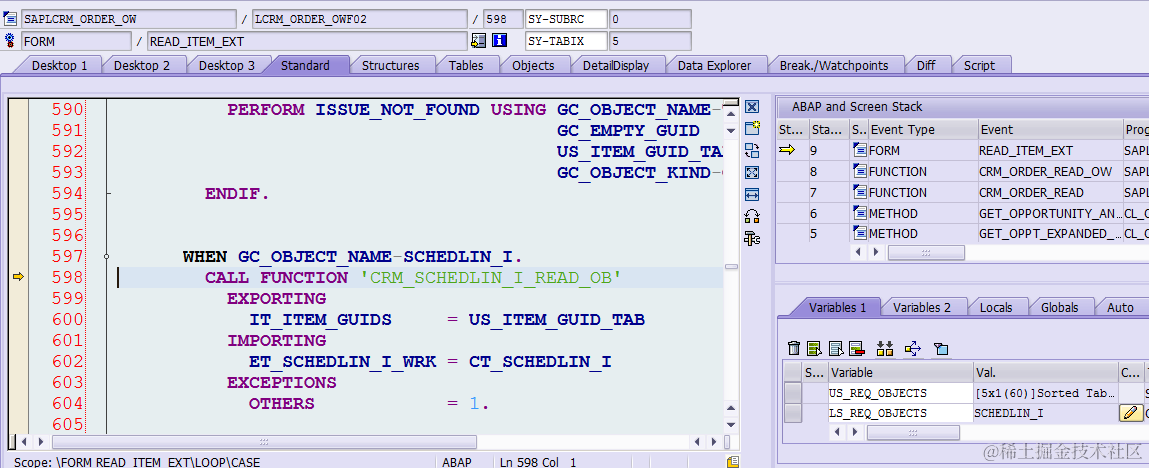Screen dimensions: 1149x468
Task: Open the tool Services wrench icon
Action: tap(752, 238)
